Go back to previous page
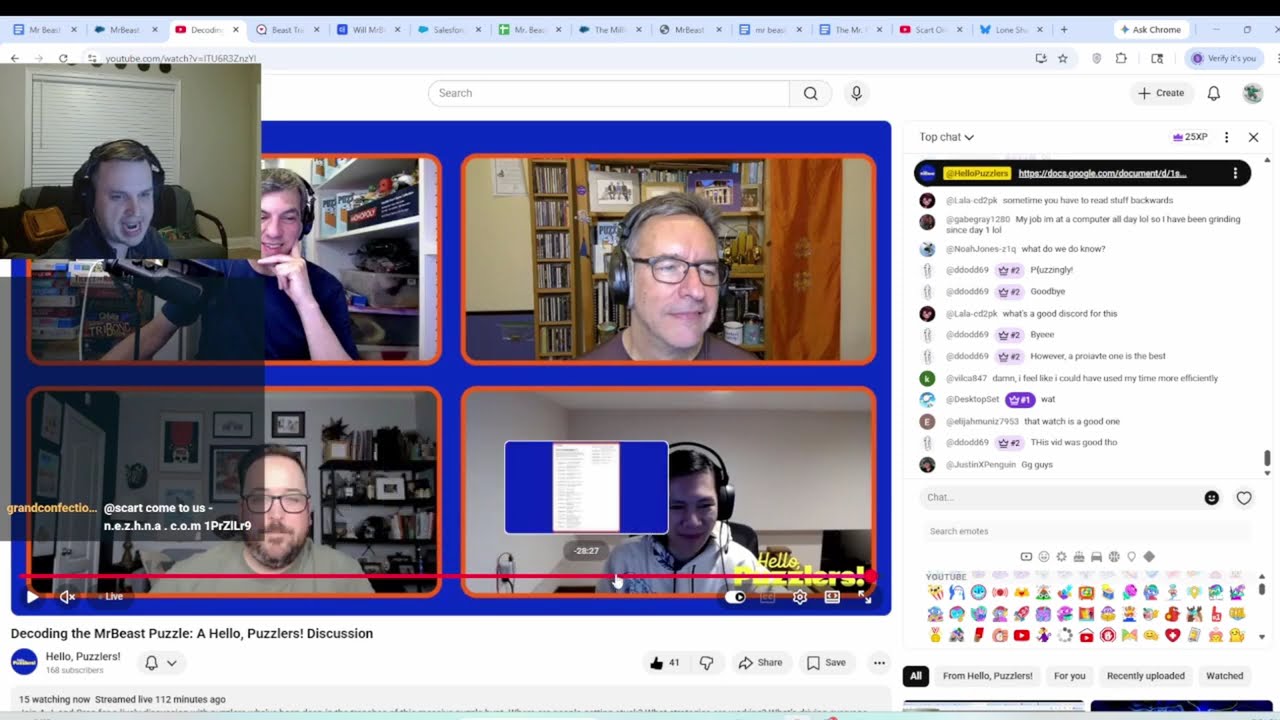 click(15, 58)
